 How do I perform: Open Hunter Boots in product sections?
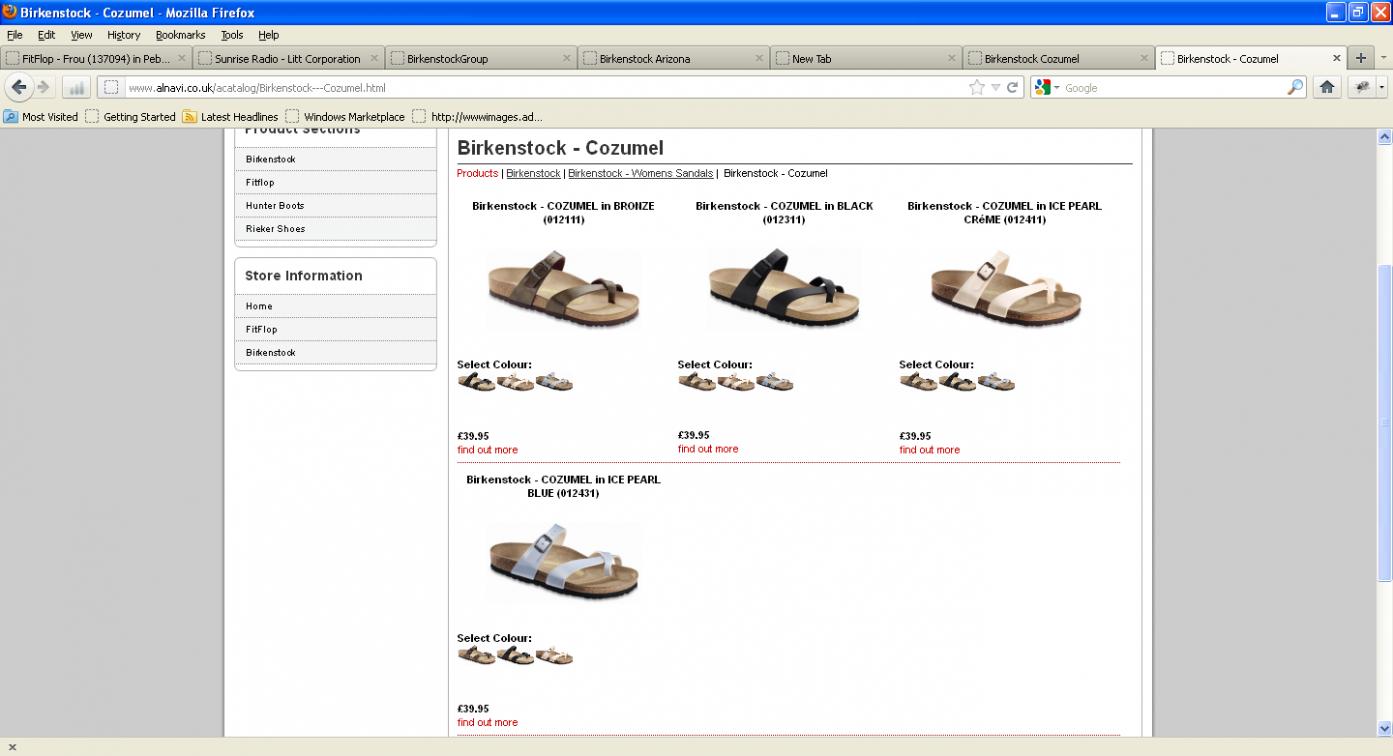[x=275, y=206]
